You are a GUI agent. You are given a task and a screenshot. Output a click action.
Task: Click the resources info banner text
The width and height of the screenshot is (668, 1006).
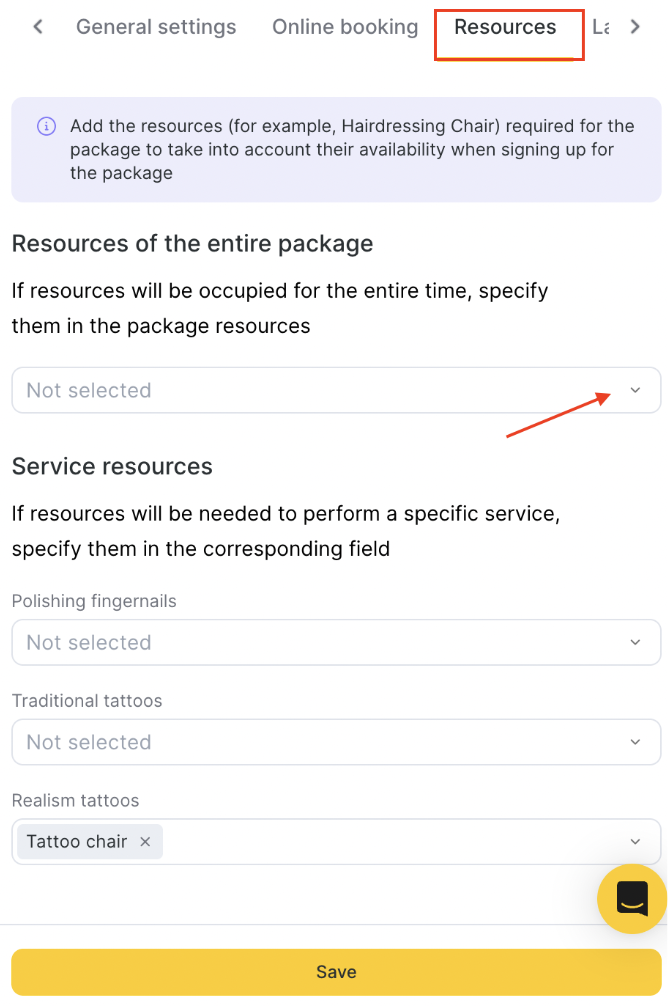(352, 149)
